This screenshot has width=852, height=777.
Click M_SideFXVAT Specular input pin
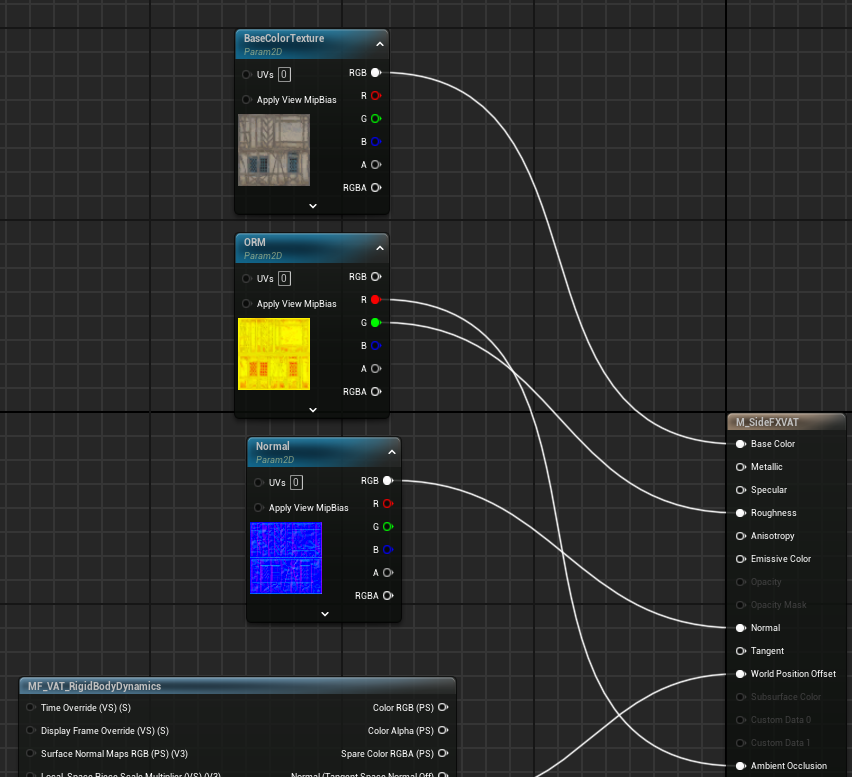point(741,490)
